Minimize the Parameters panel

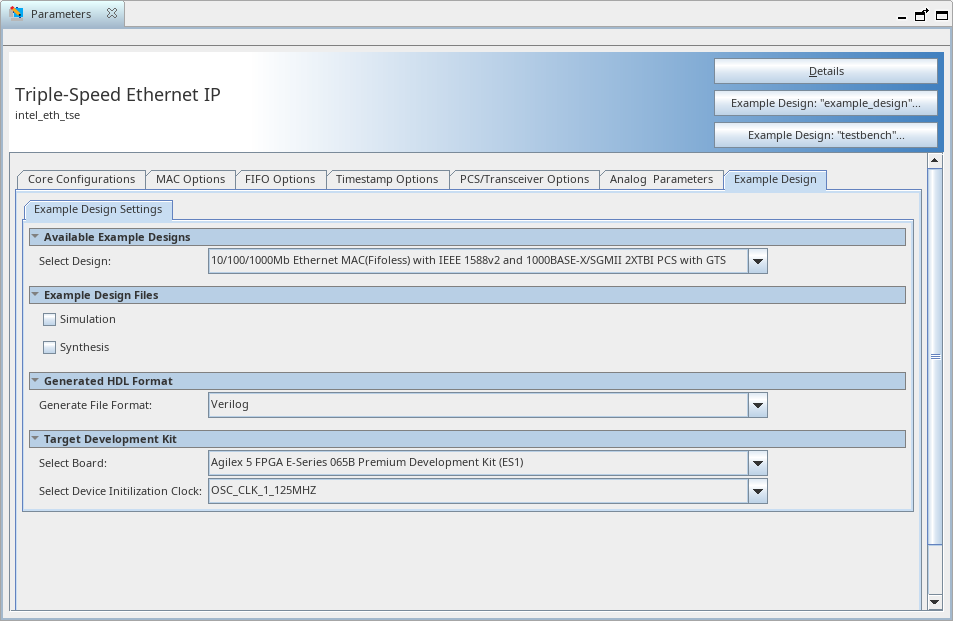pos(902,16)
